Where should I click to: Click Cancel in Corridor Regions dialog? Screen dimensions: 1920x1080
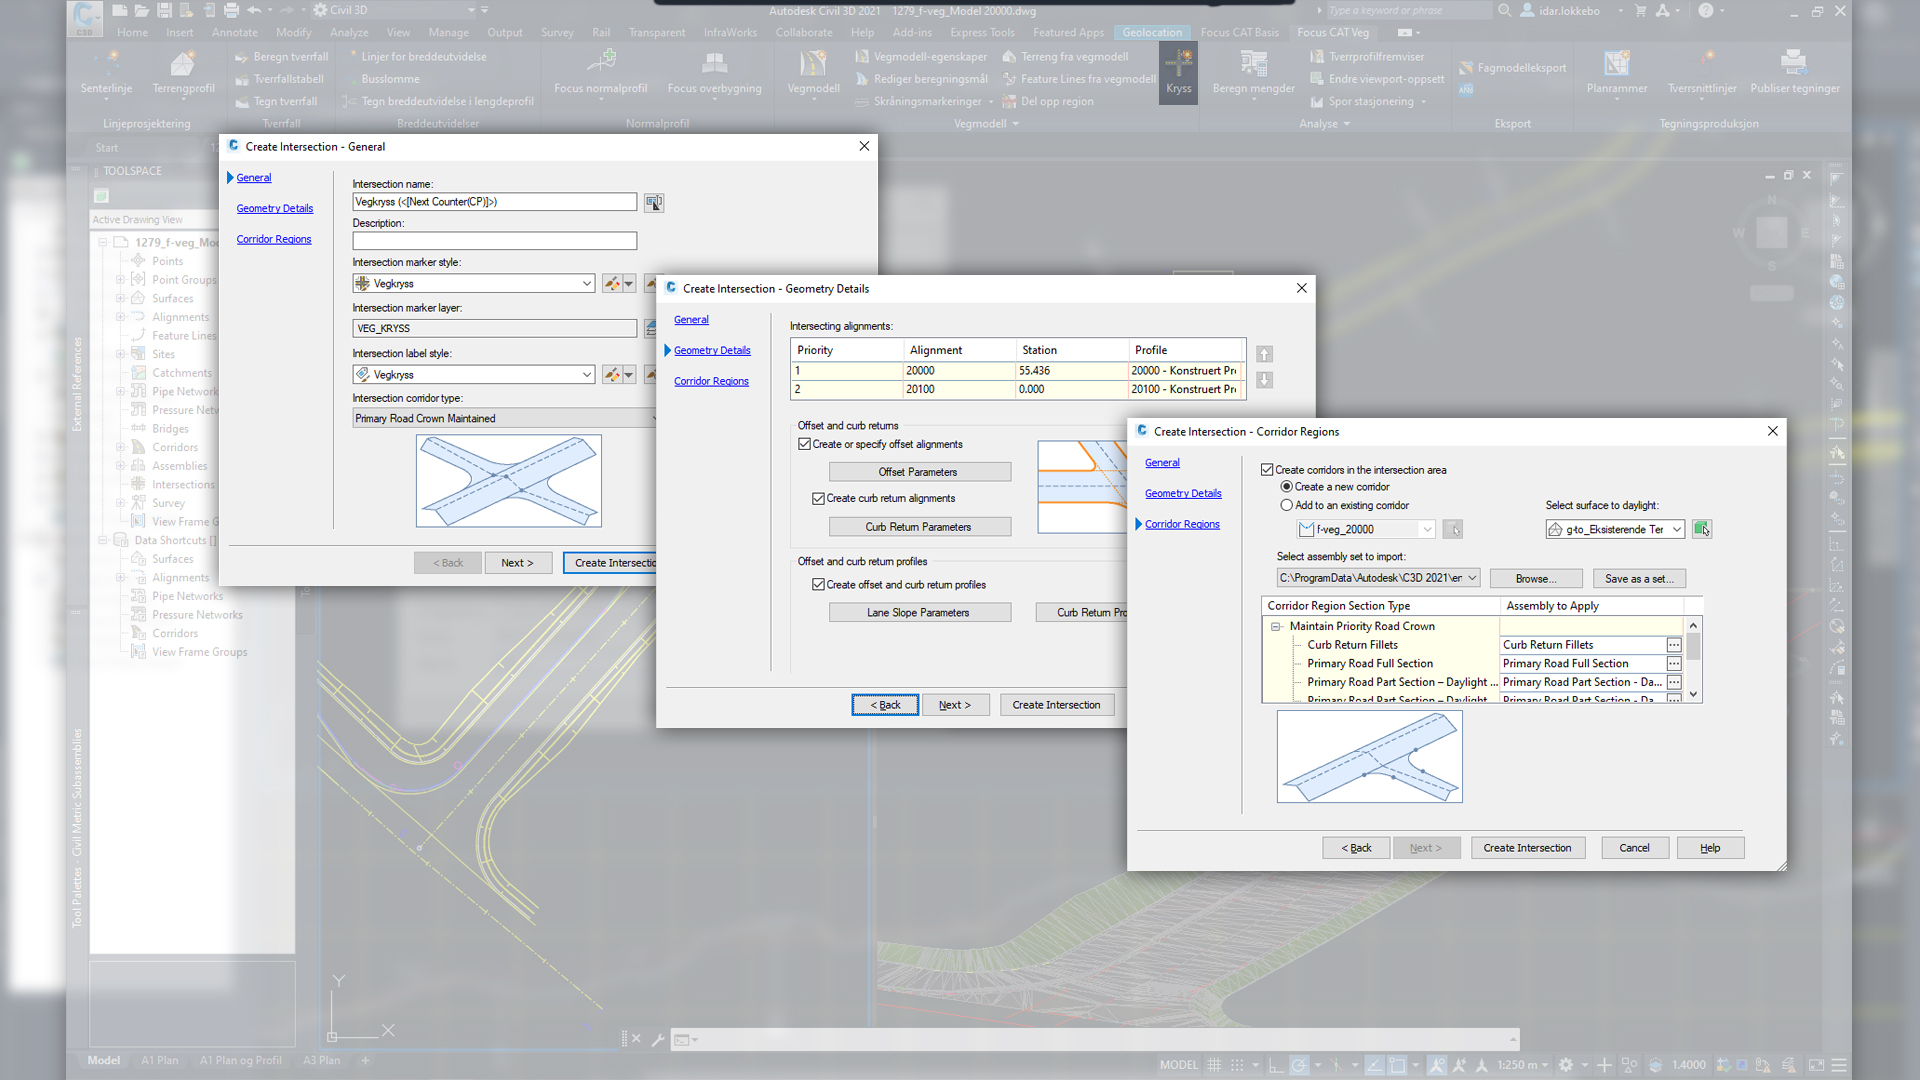point(1634,848)
